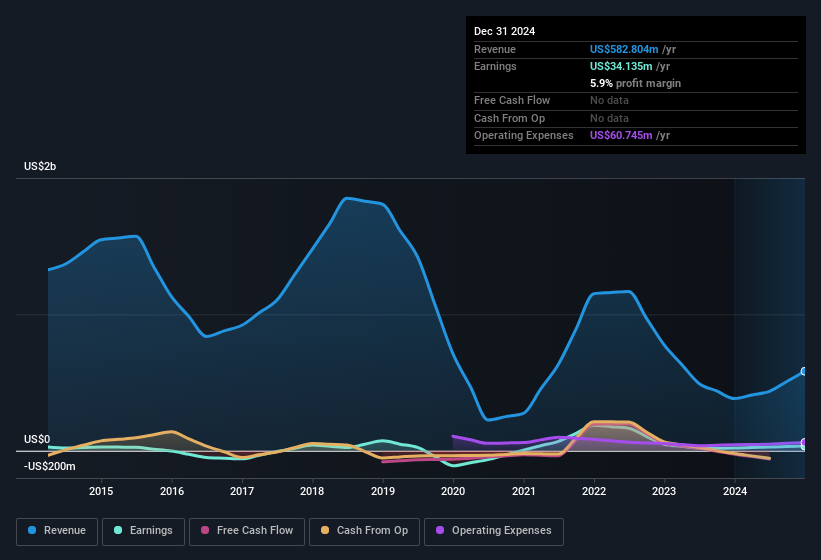This screenshot has width=821, height=560.
Task: Click the 5.9% profit margin text
Action: point(636,83)
